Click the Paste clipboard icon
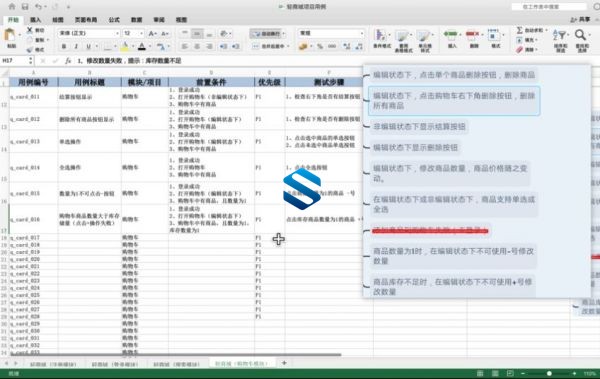The height and width of the screenshot is (379, 600). click(x=10, y=35)
